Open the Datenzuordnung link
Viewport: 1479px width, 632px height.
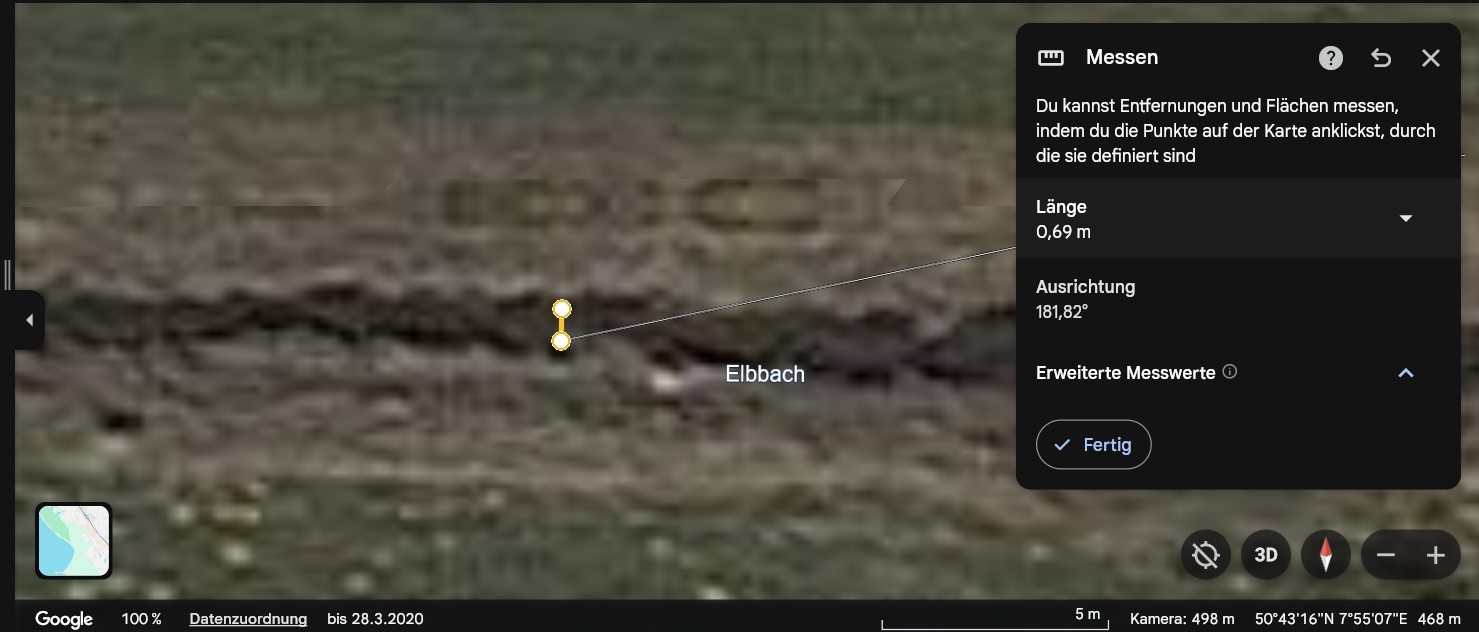248,619
